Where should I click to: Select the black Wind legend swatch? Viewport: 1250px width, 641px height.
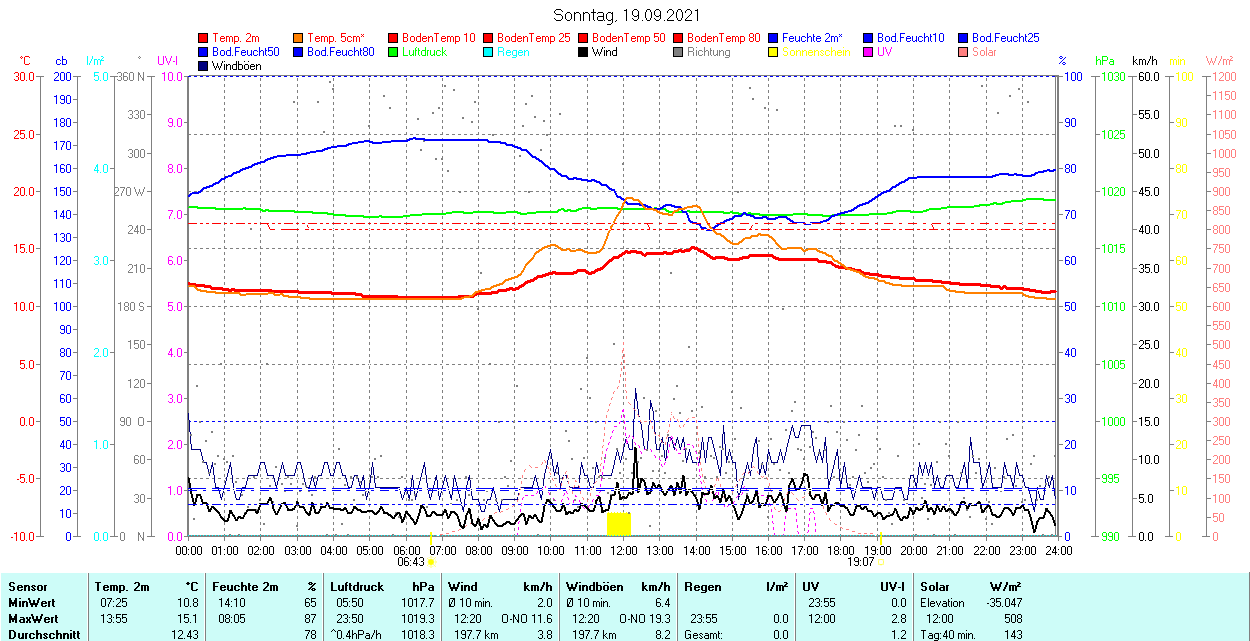(583, 52)
